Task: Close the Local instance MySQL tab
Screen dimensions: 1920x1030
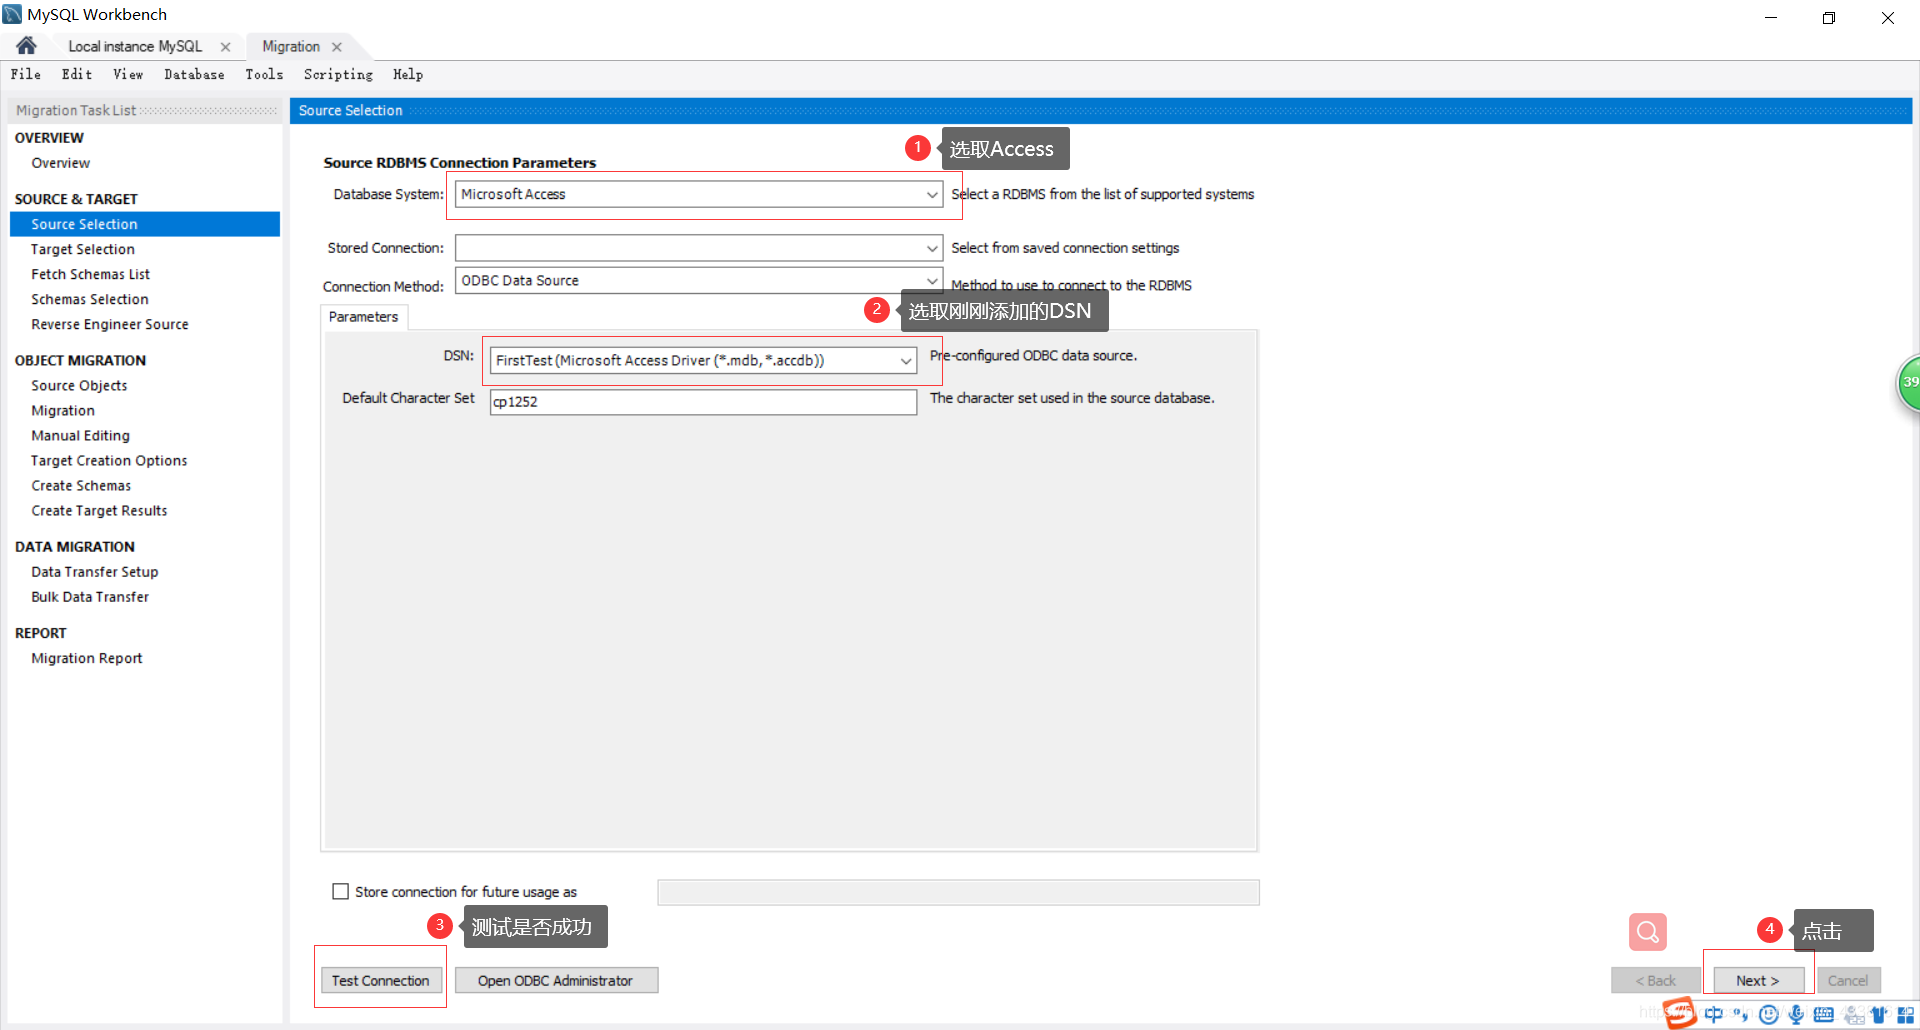Action: tap(226, 47)
